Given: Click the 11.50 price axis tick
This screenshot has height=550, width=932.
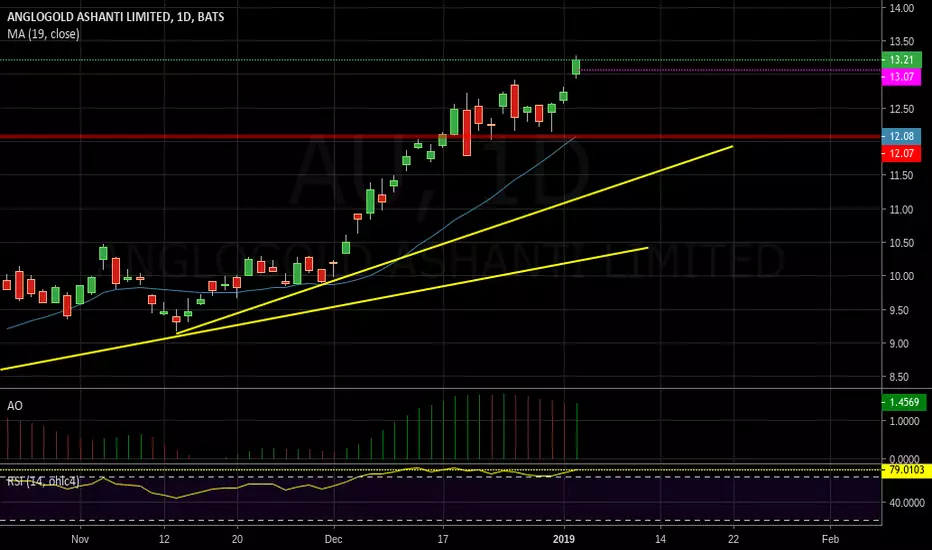Looking at the screenshot, I should click(902, 175).
